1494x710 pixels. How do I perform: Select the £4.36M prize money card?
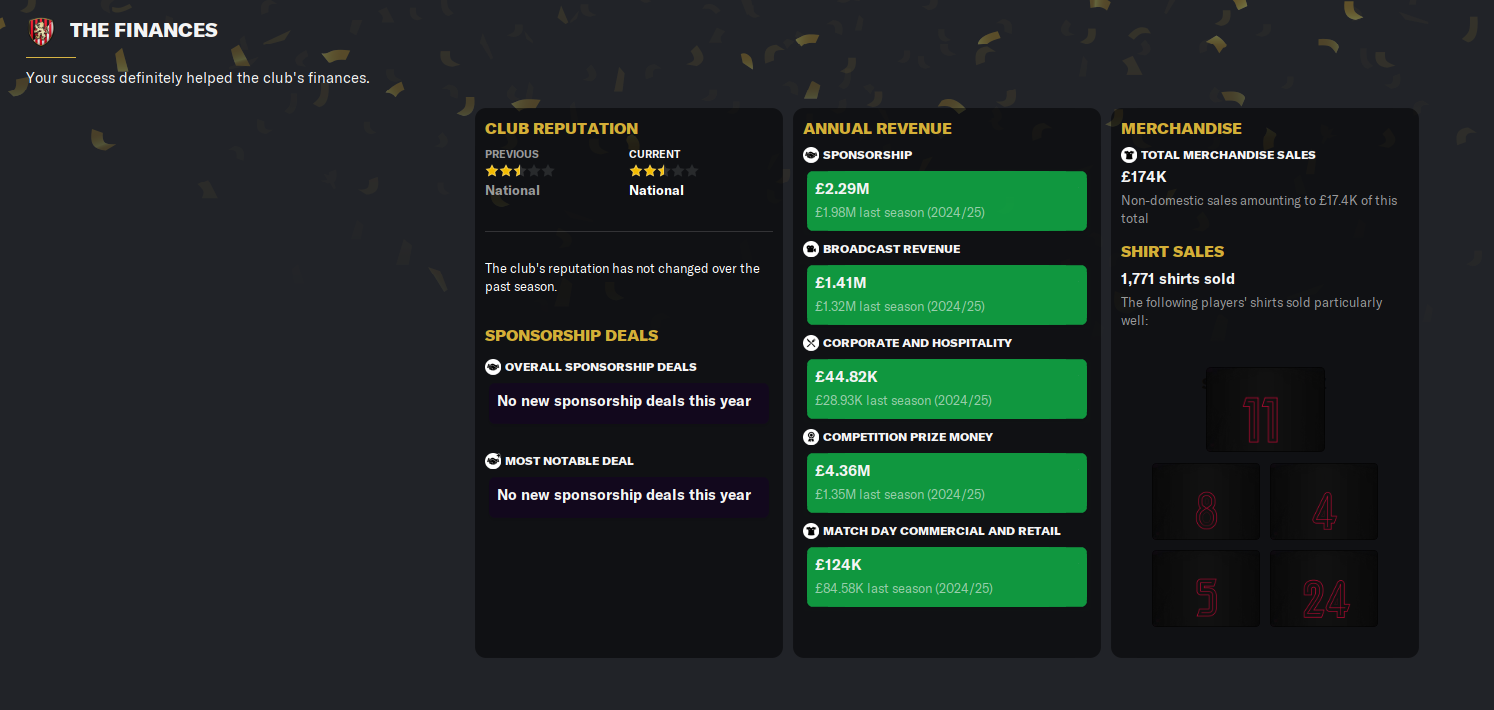click(x=946, y=483)
